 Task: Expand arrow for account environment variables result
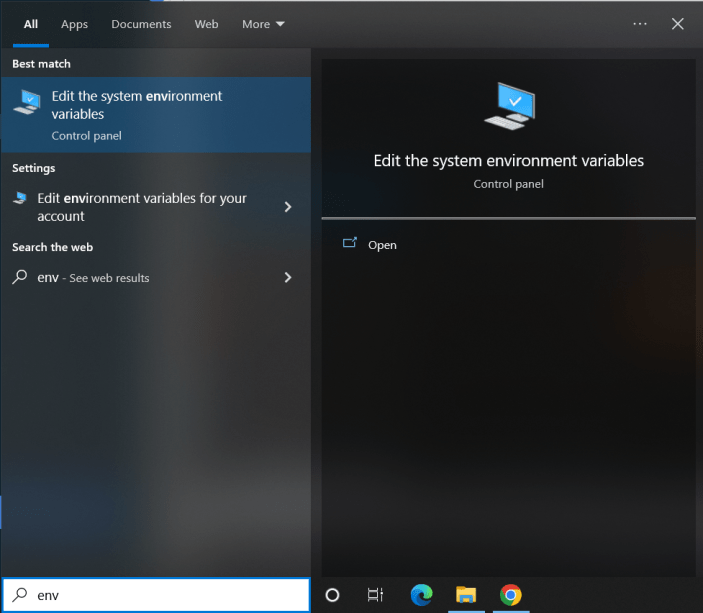pos(288,207)
